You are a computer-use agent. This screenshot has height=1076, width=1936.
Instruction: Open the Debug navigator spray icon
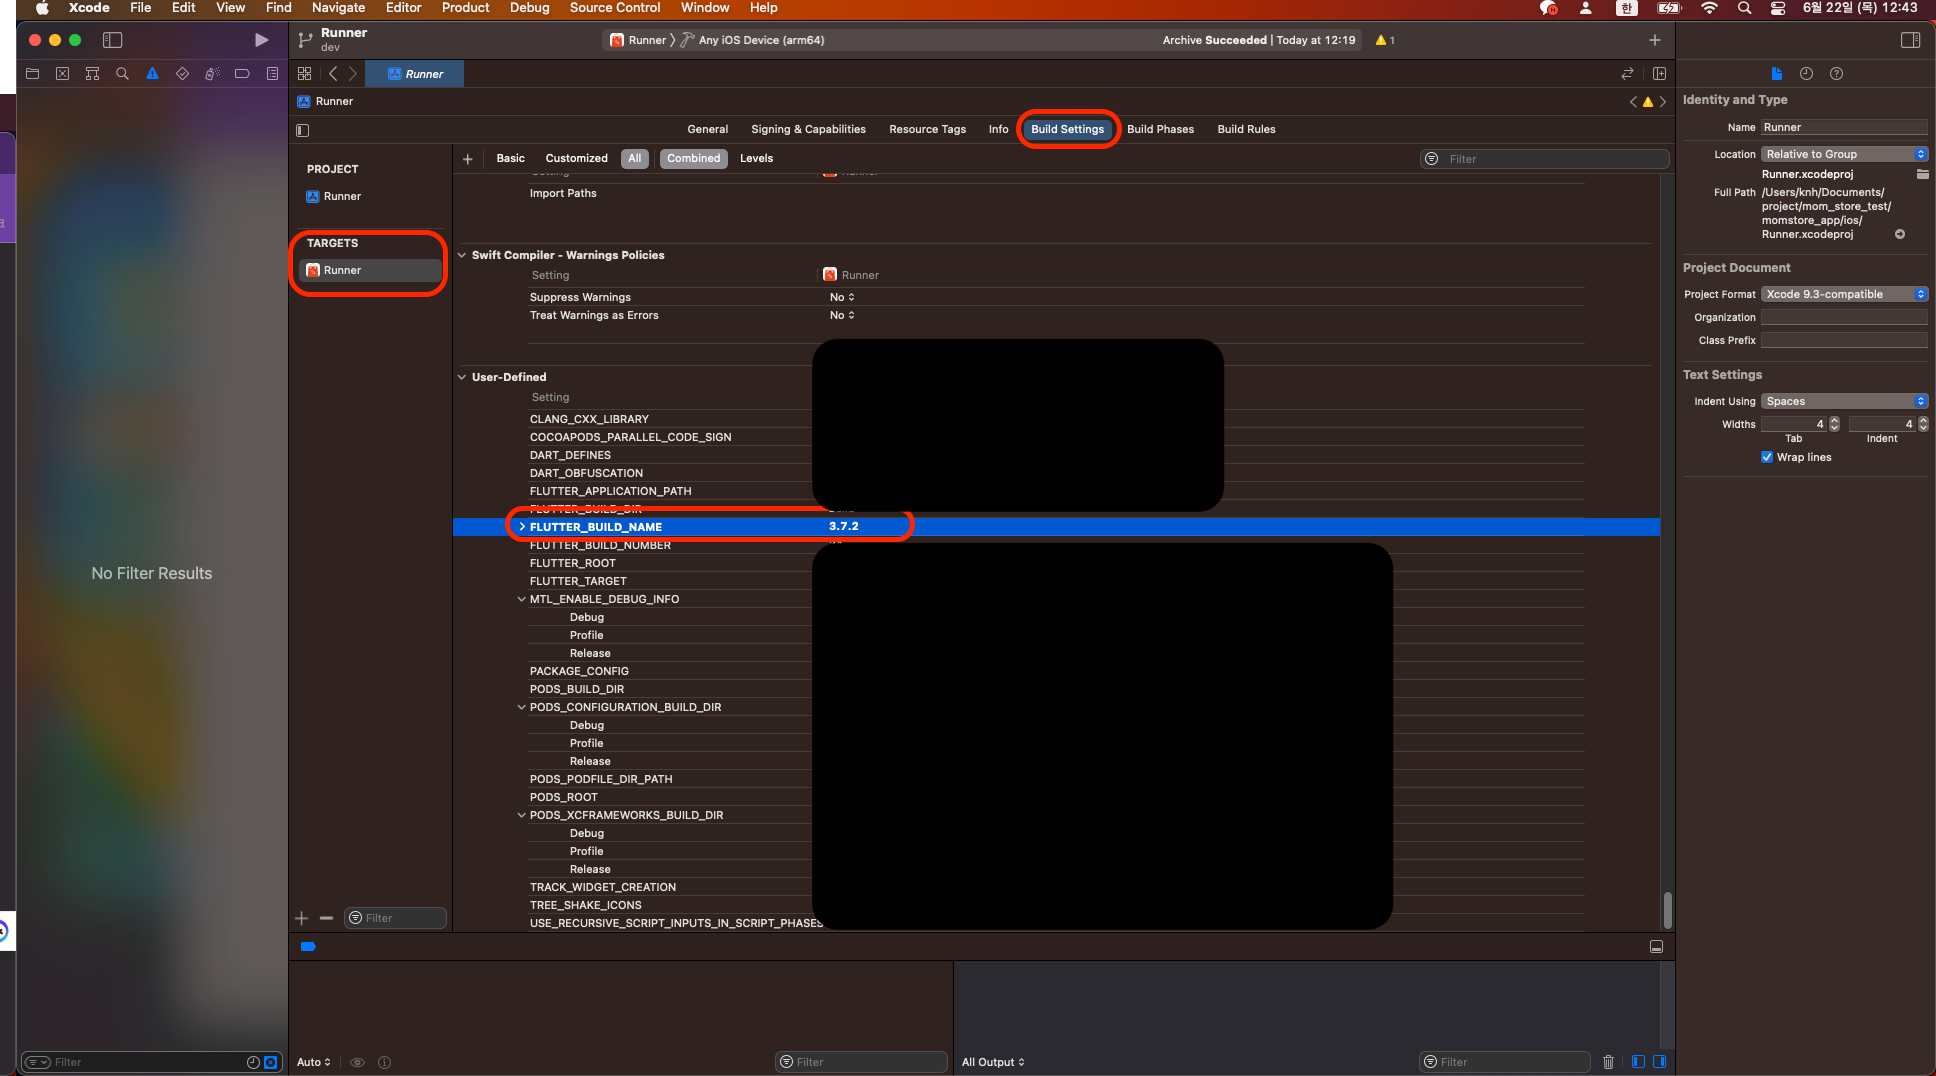pyautogui.click(x=212, y=74)
